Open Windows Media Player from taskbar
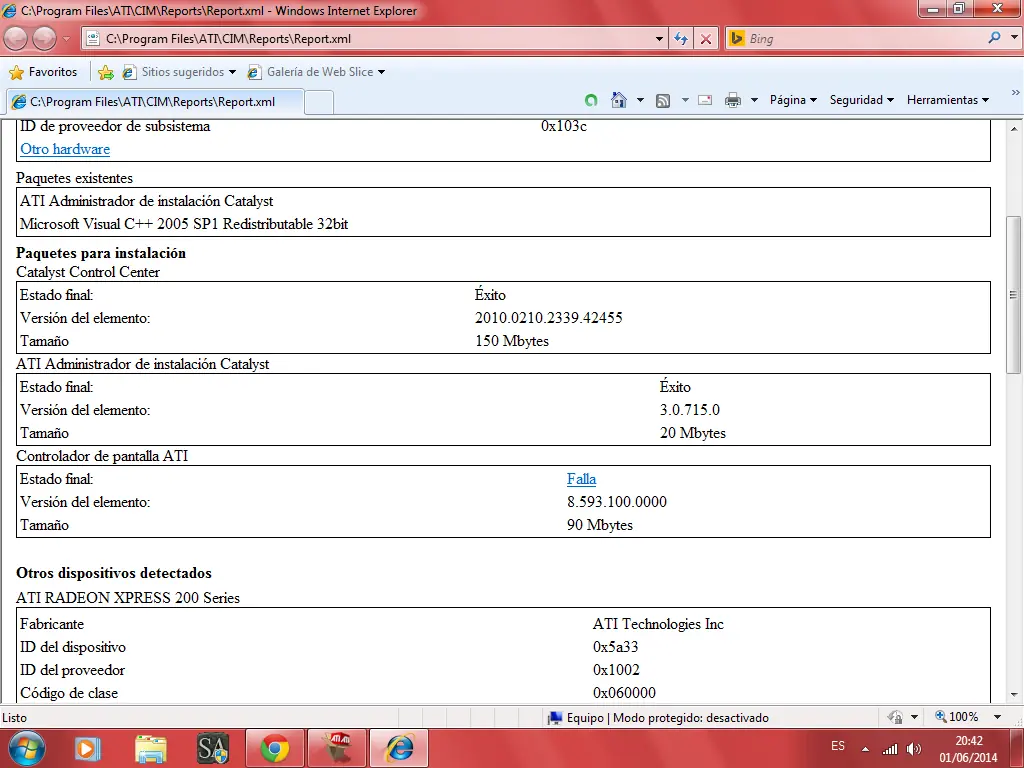Screen dimensions: 1024x768 coord(88,748)
